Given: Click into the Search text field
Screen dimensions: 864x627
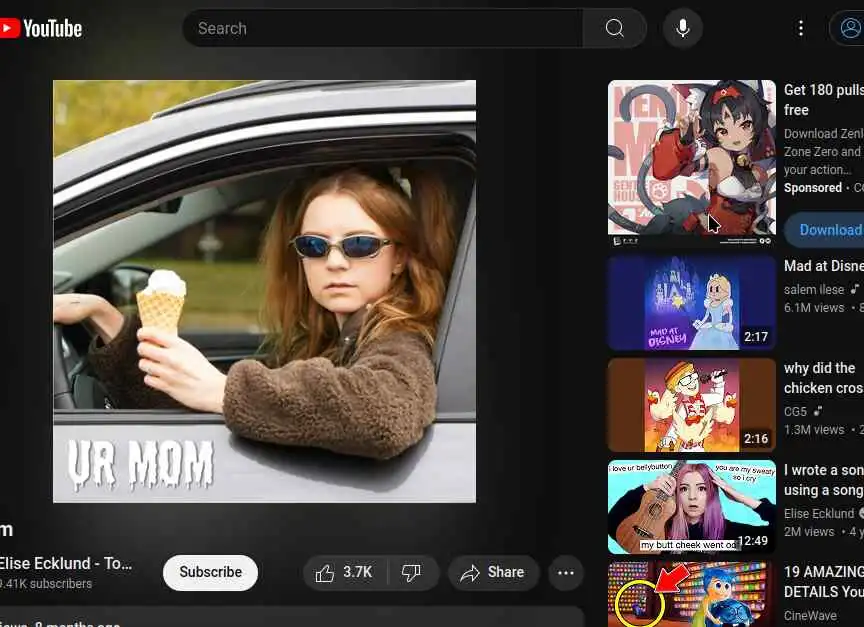Looking at the screenshot, I should 383,28.
